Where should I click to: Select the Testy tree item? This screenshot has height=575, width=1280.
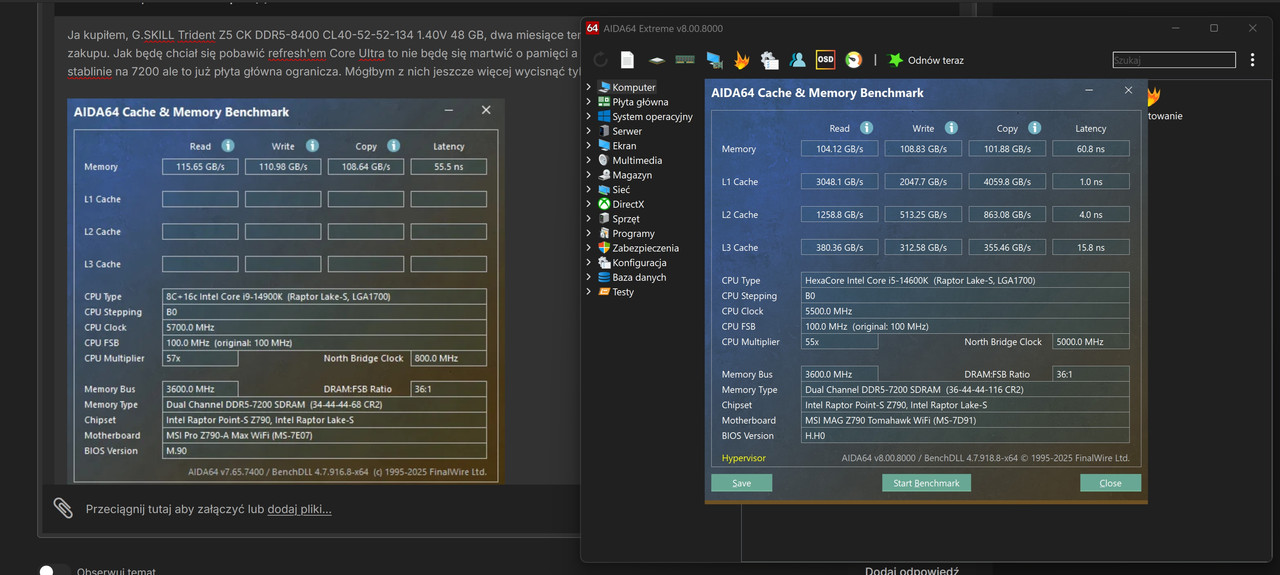(x=623, y=292)
